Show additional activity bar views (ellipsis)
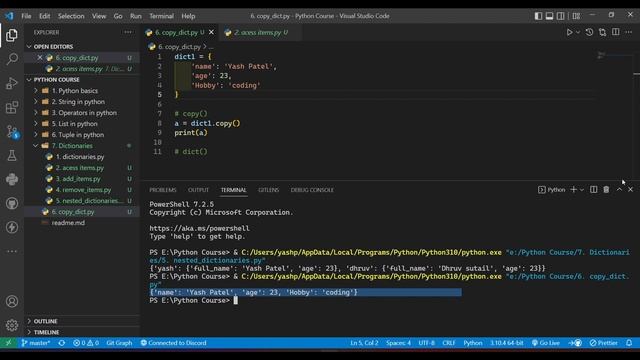 pos(12,251)
